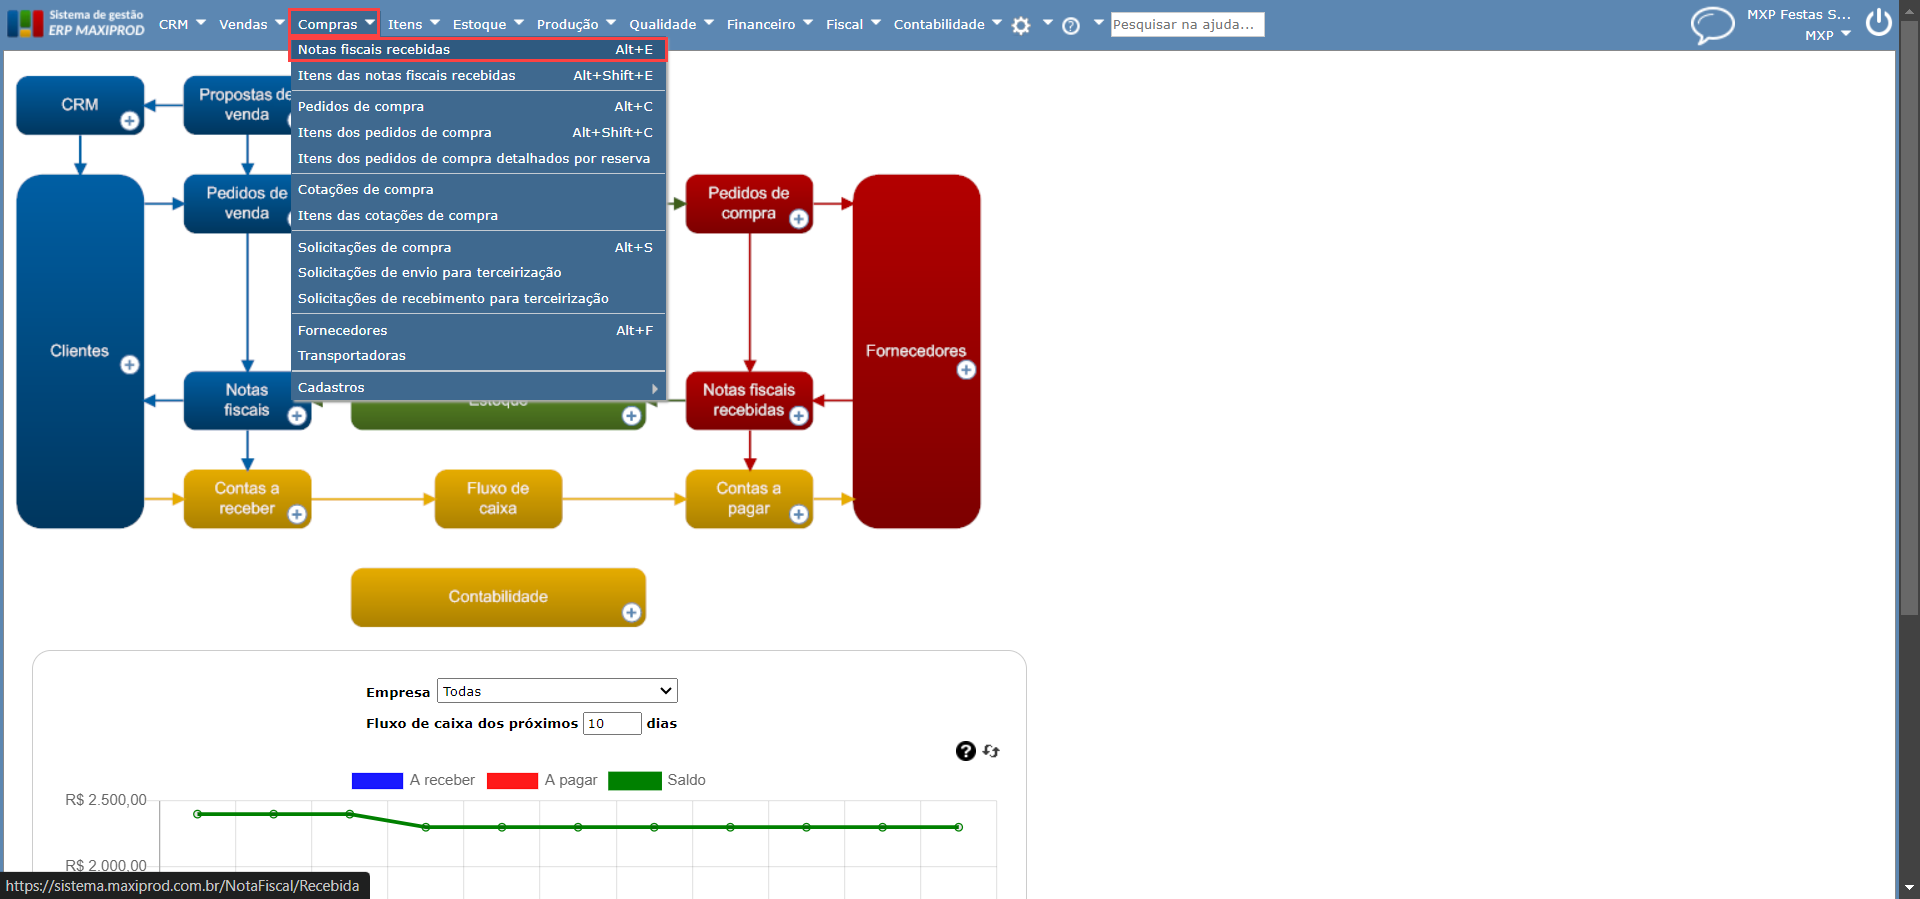This screenshot has height=899, width=1920.
Task: Click the power logout icon
Action: click(1879, 22)
